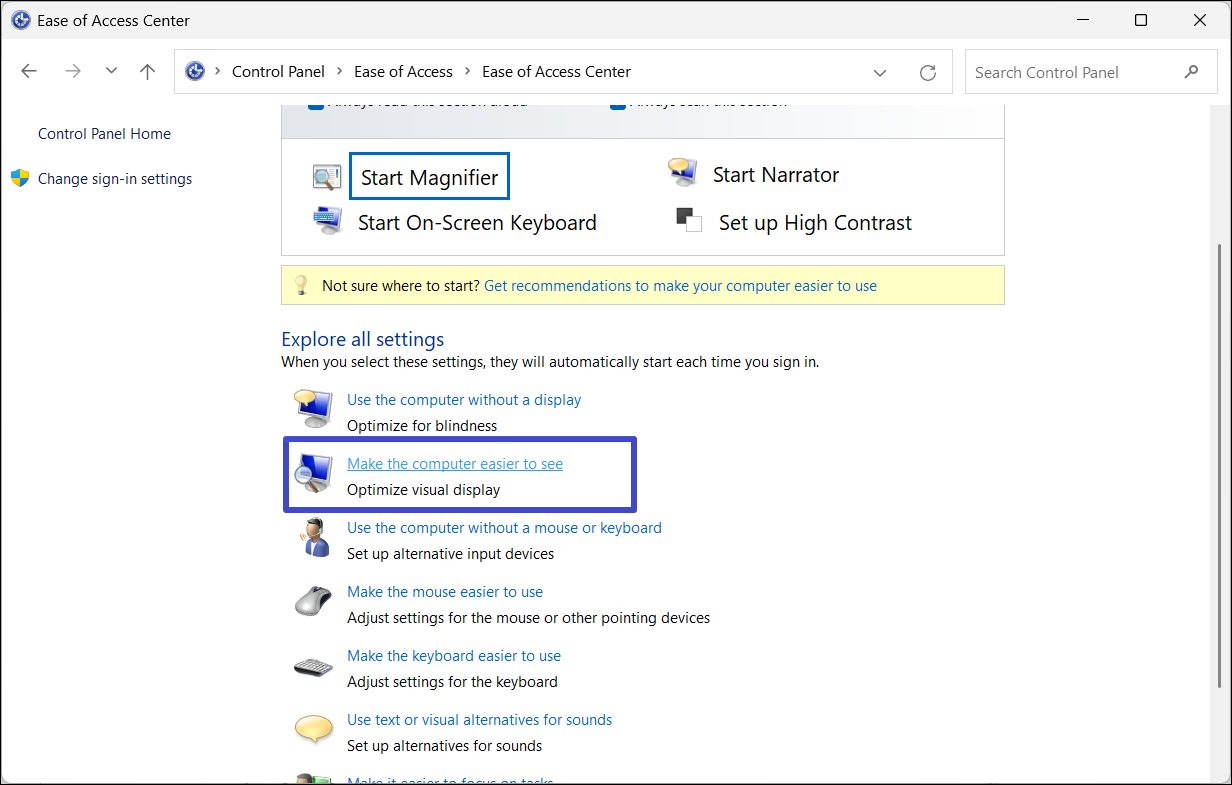Image resolution: width=1232 pixels, height=785 pixels.
Task: Click the black keyboard settings icon
Action: (x=313, y=667)
